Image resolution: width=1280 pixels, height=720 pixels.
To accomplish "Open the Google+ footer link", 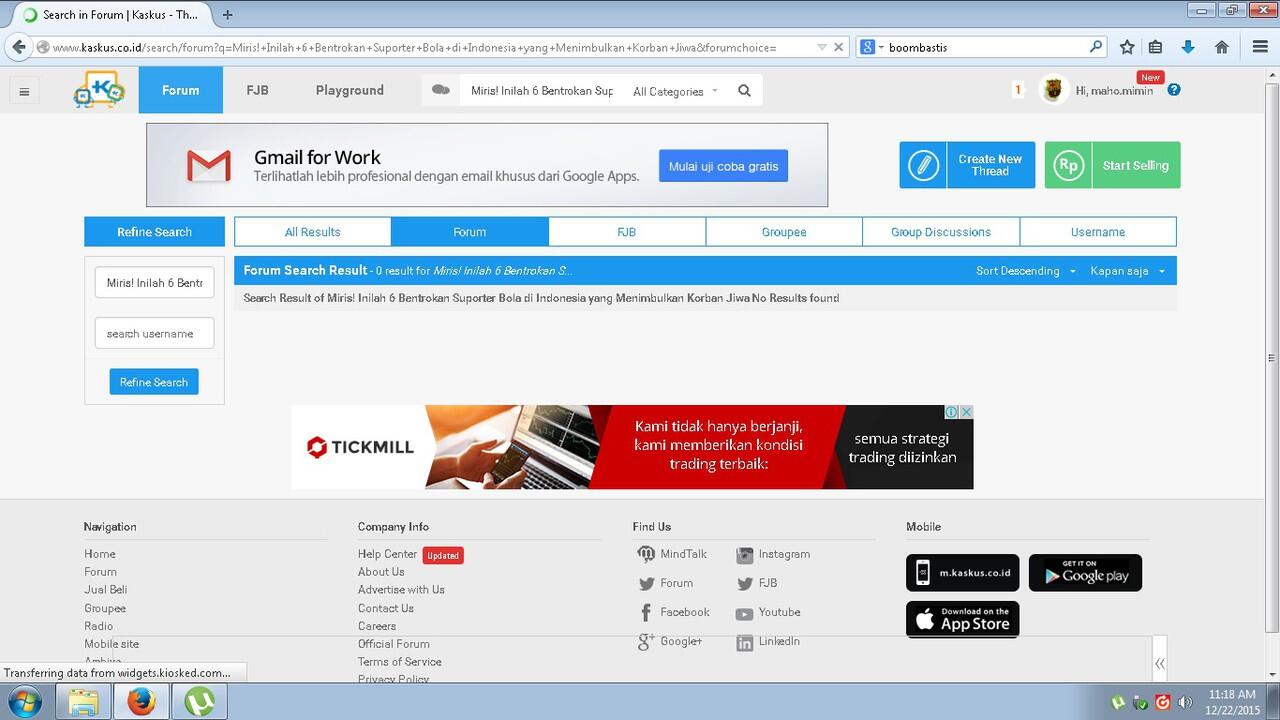I will click(670, 641).
